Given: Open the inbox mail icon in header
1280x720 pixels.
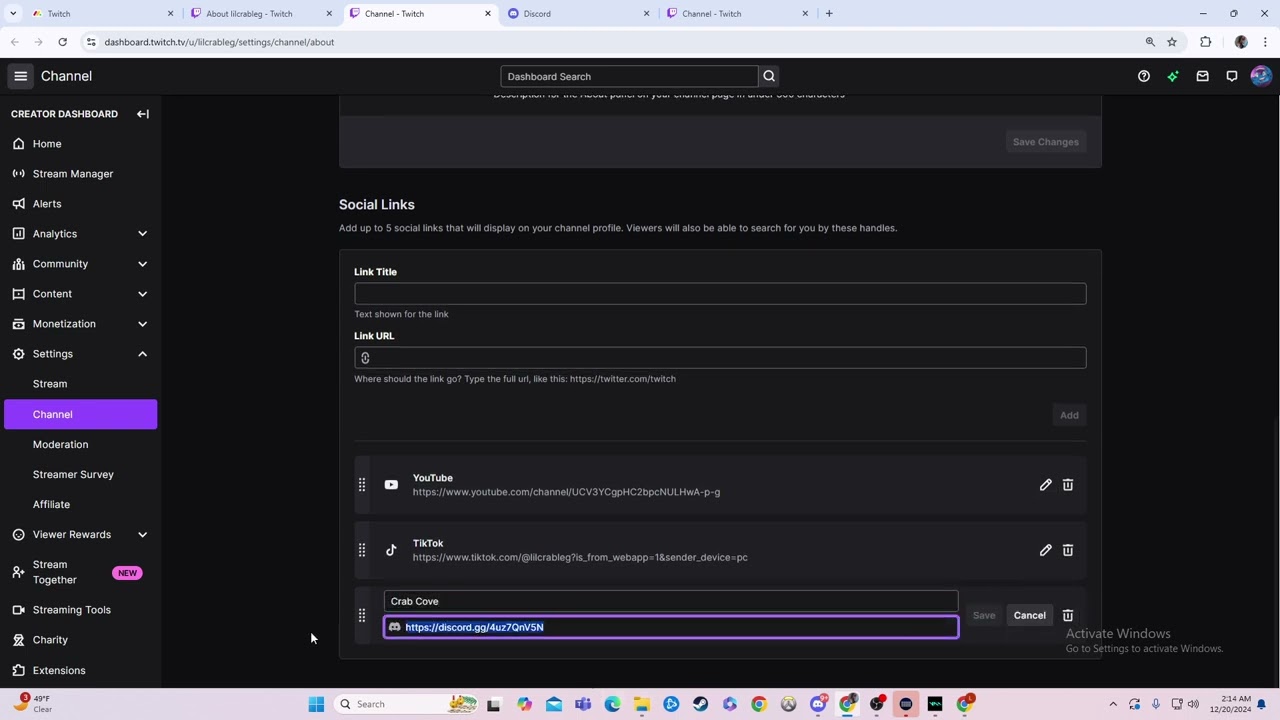Looking at the screenshot, I should (1202, 76).
